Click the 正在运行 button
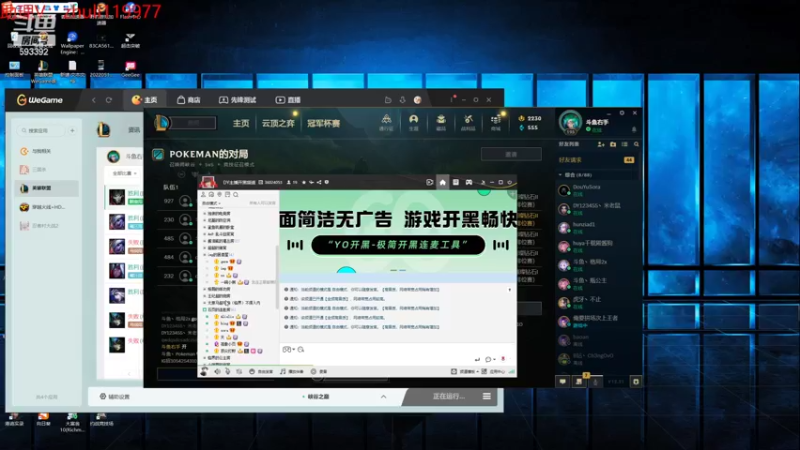 [449, 396]
